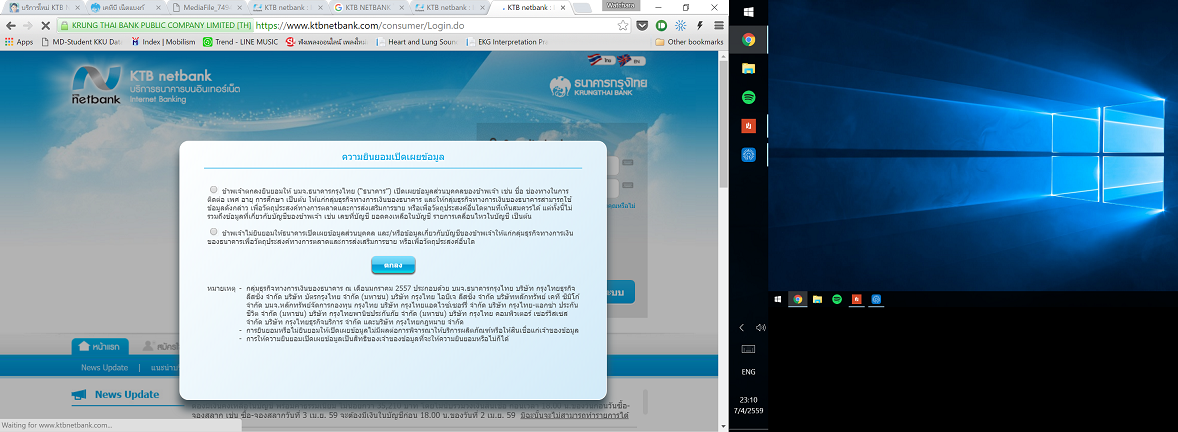Click the forward navigation arrow
Image resolution: width=1178 pixels, height=432 pixels.
point(28,25)
